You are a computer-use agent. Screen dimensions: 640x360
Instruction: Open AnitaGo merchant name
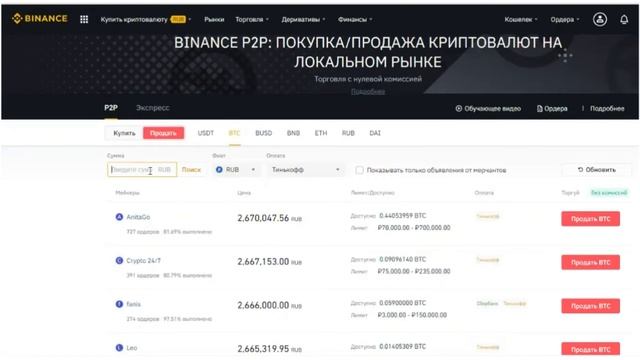click(x=138, y=217)
